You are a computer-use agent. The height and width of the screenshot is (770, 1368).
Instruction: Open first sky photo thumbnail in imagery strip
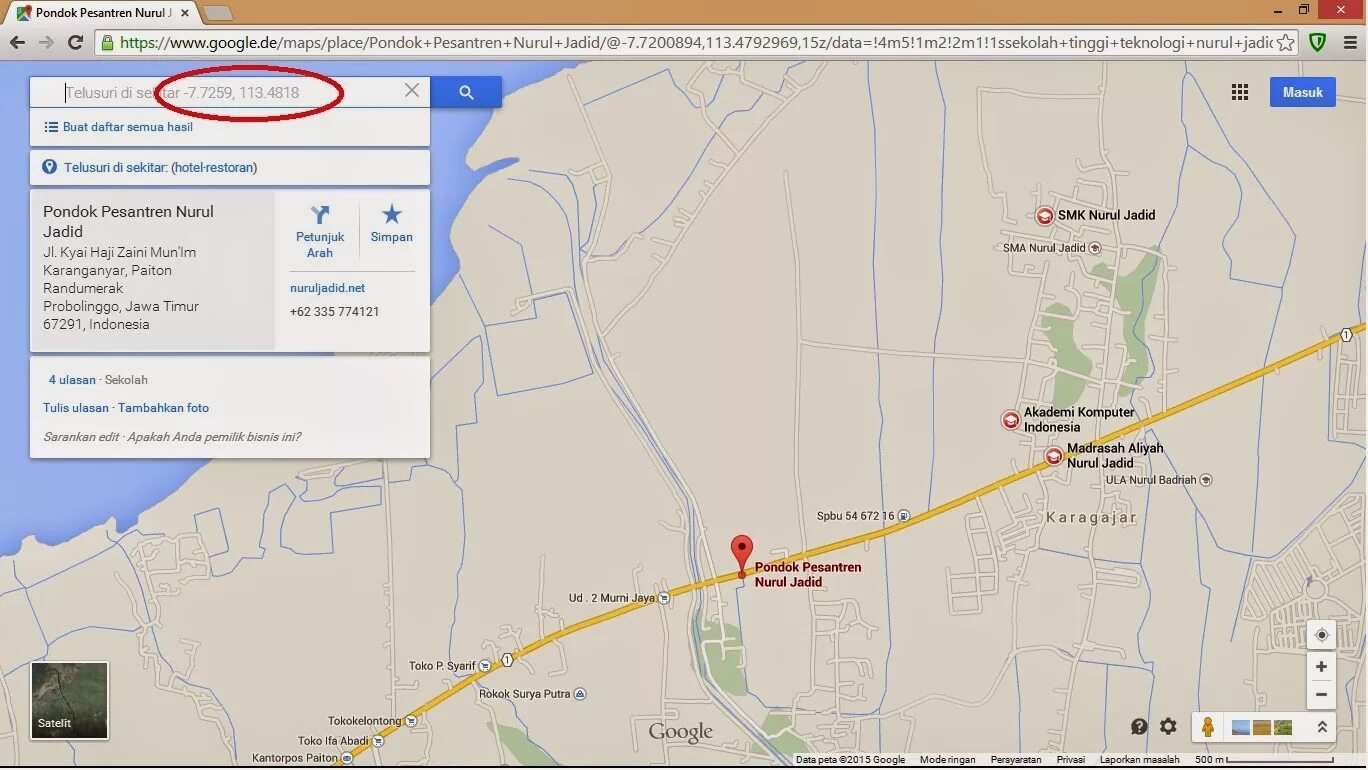click(x=1241, y=728)
